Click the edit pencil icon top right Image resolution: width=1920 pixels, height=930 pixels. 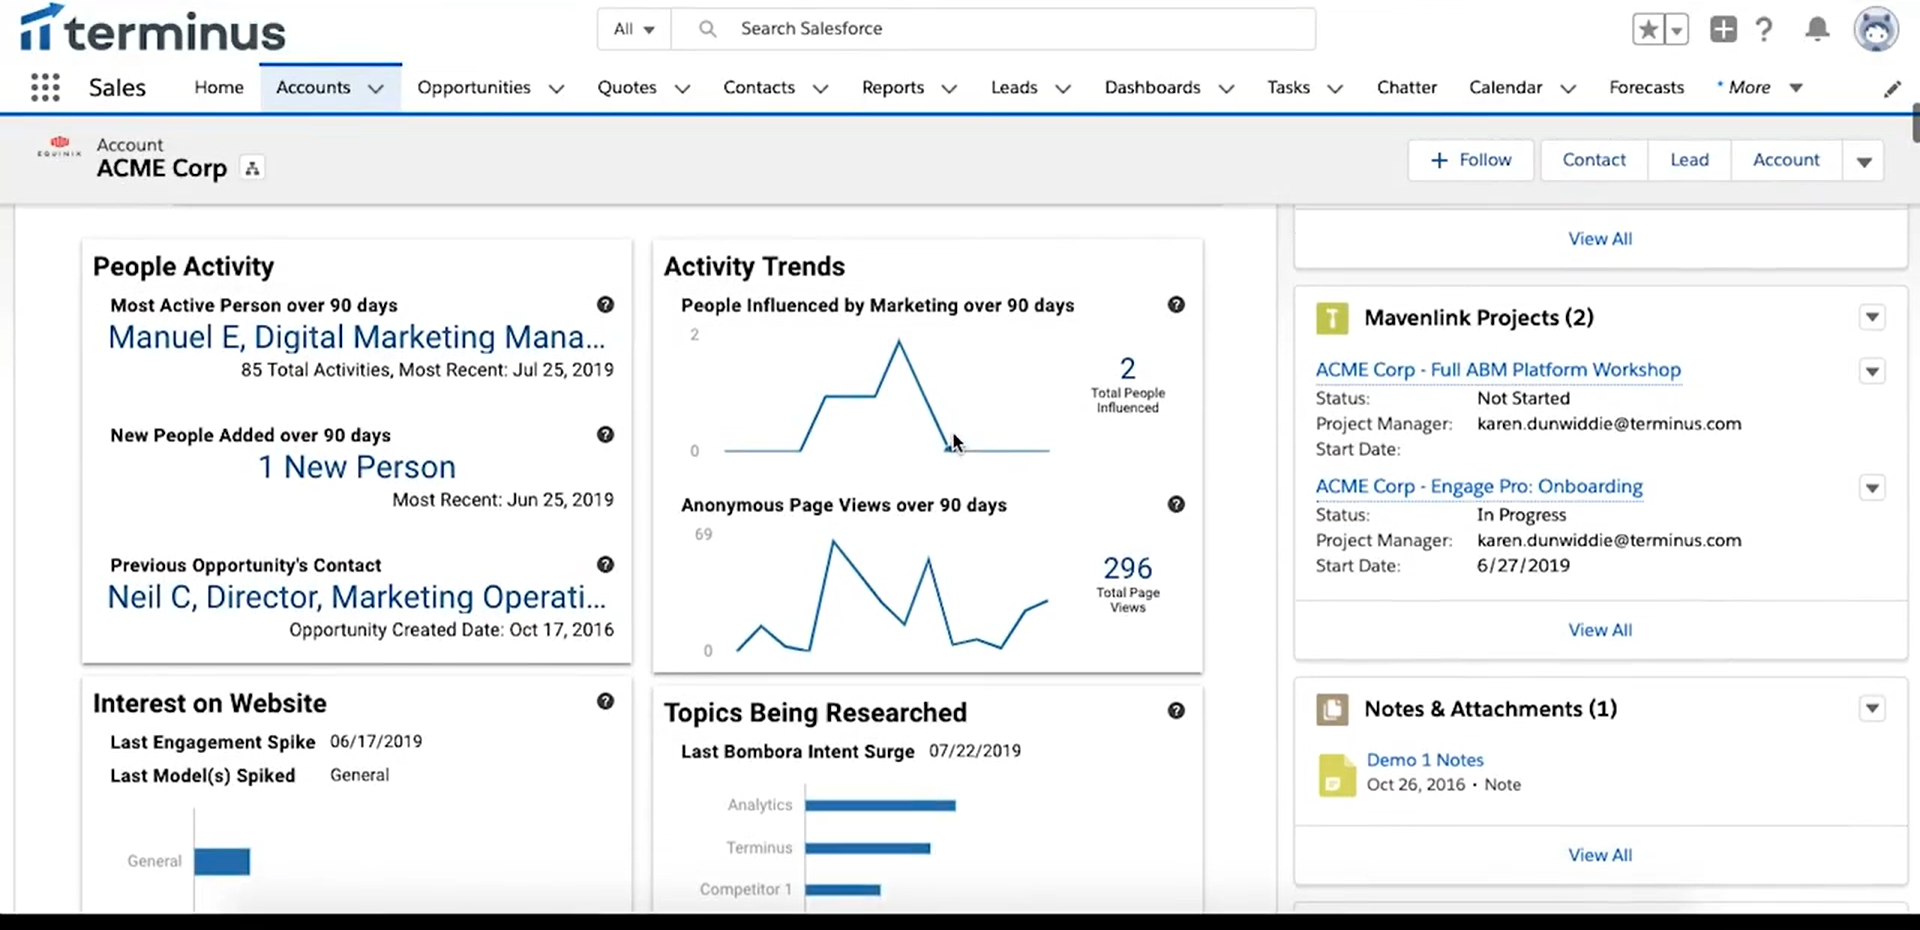(x=1893, y=89)
